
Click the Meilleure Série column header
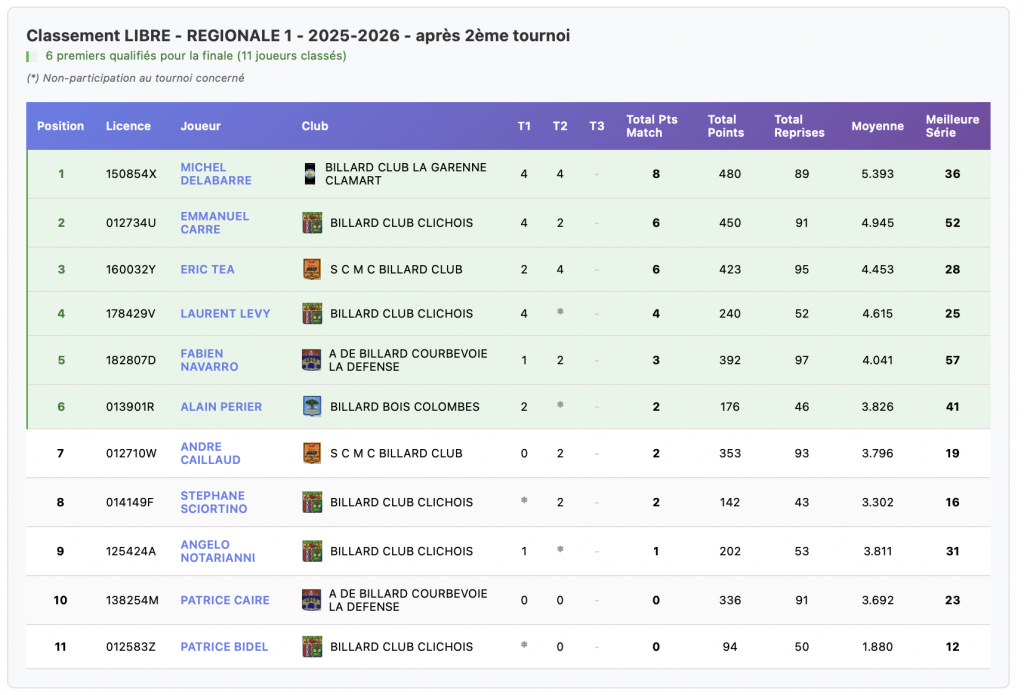click(x=952, y=126)
